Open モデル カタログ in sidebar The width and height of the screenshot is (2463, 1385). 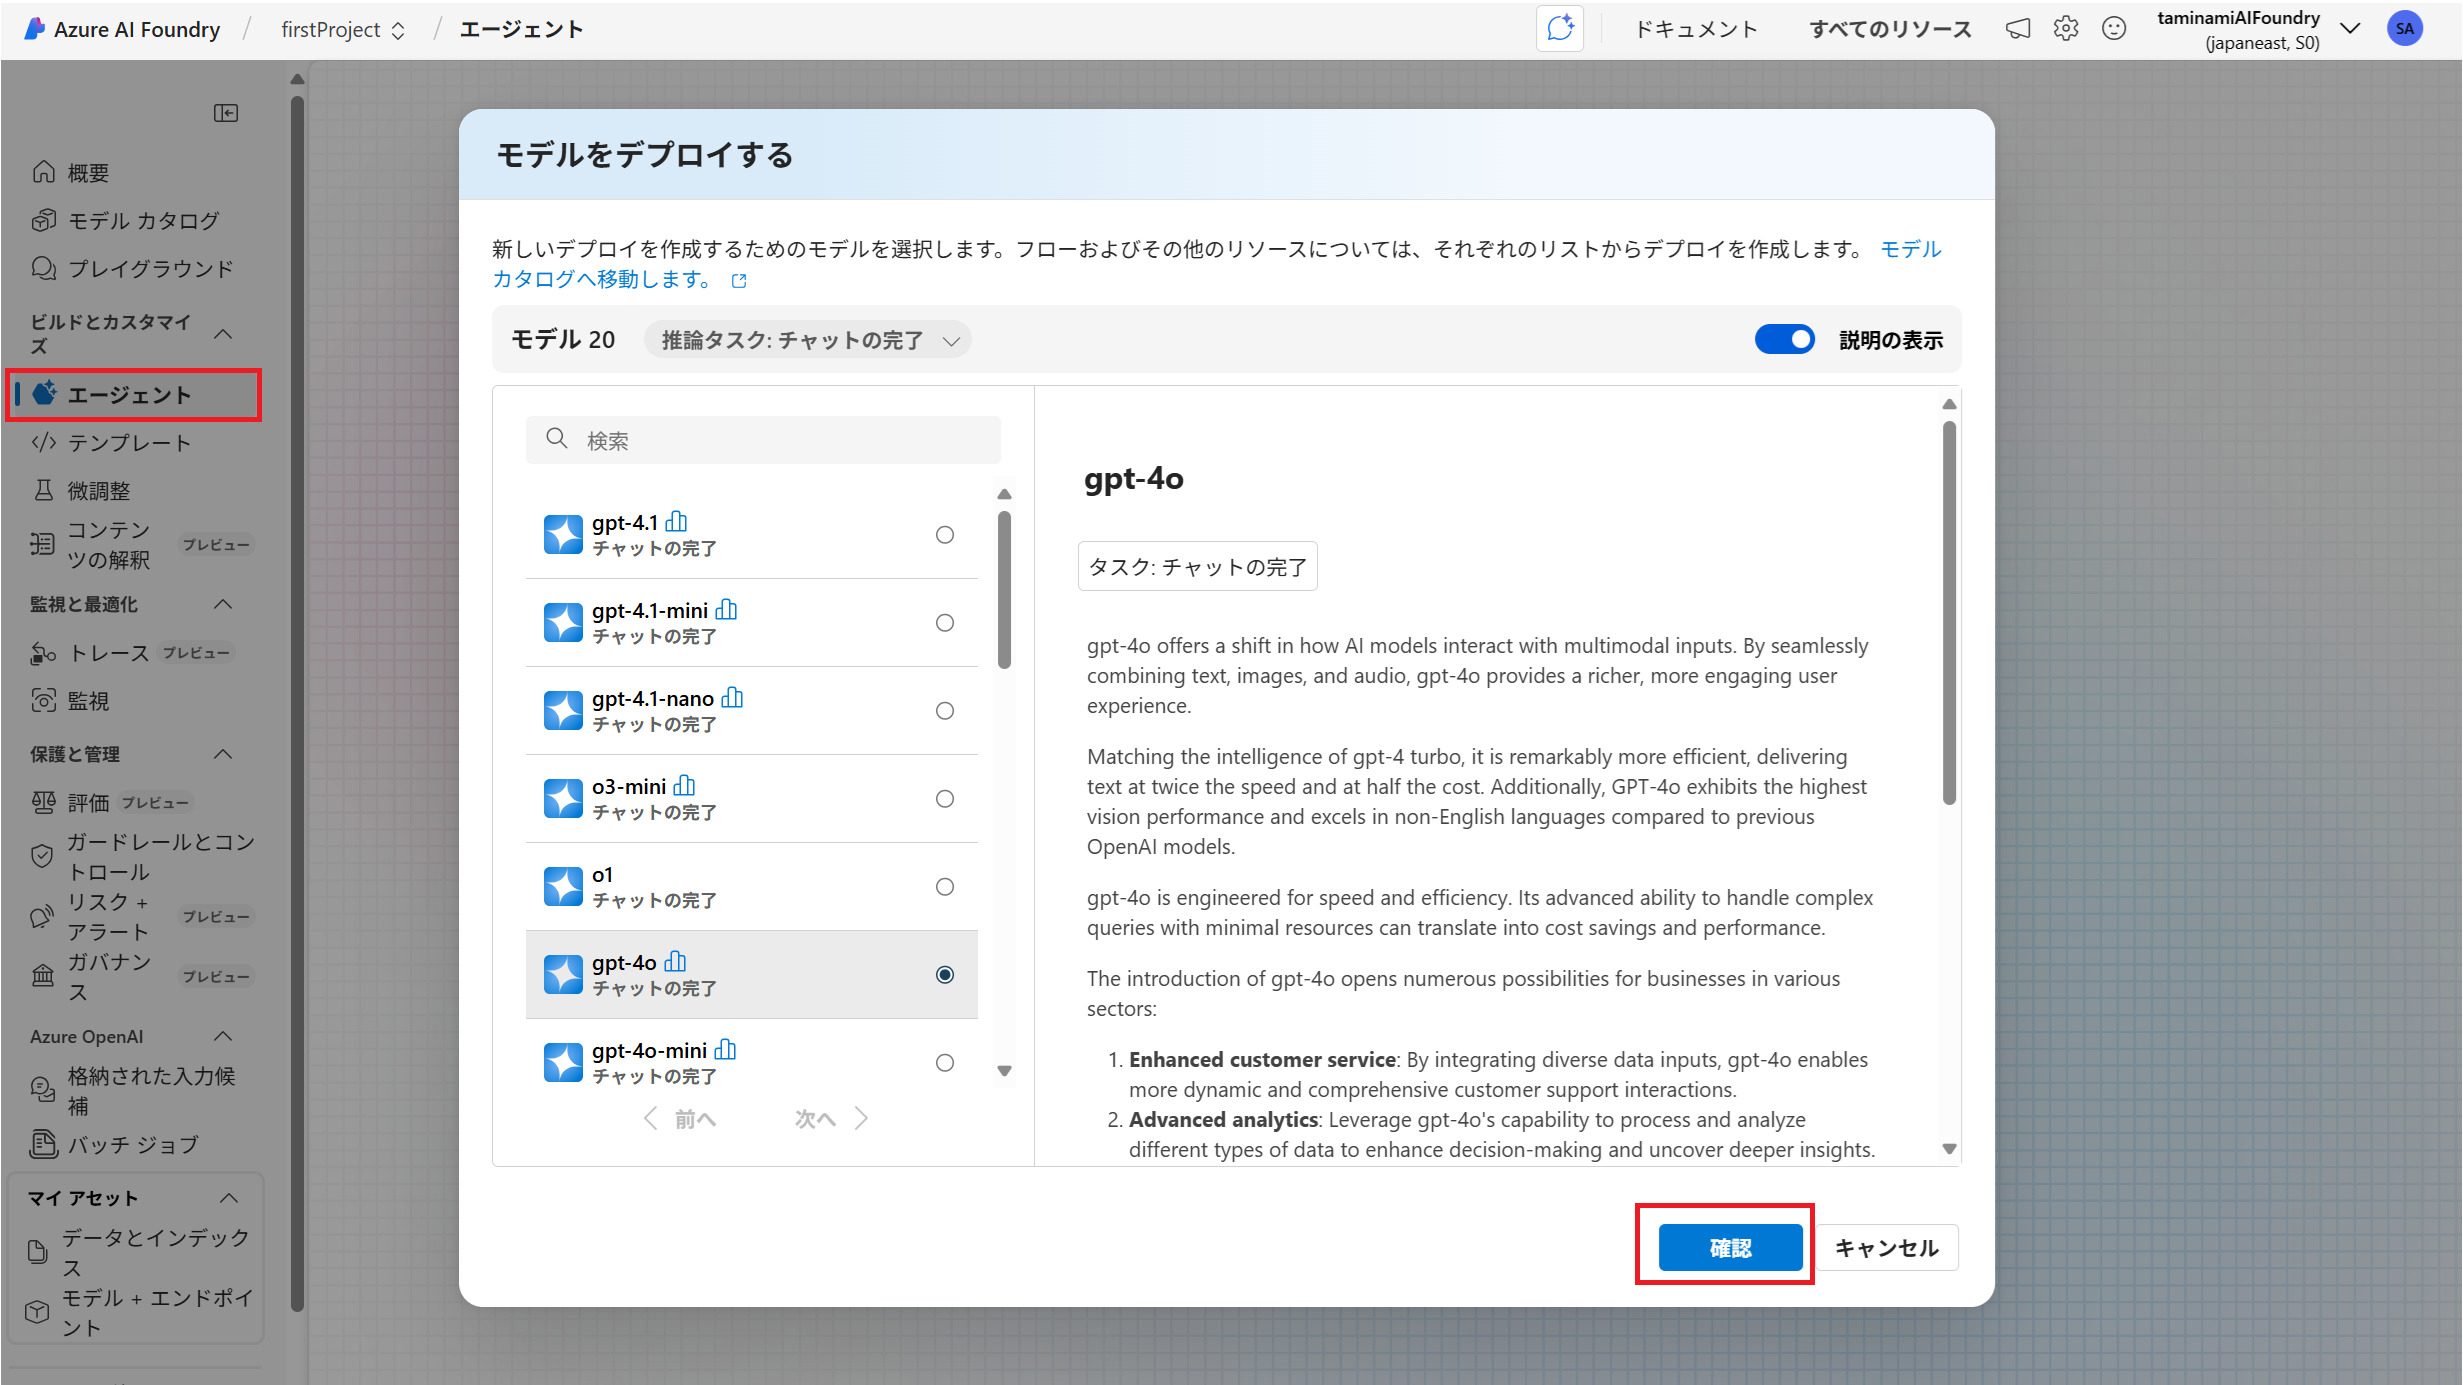tap(143, 221)
